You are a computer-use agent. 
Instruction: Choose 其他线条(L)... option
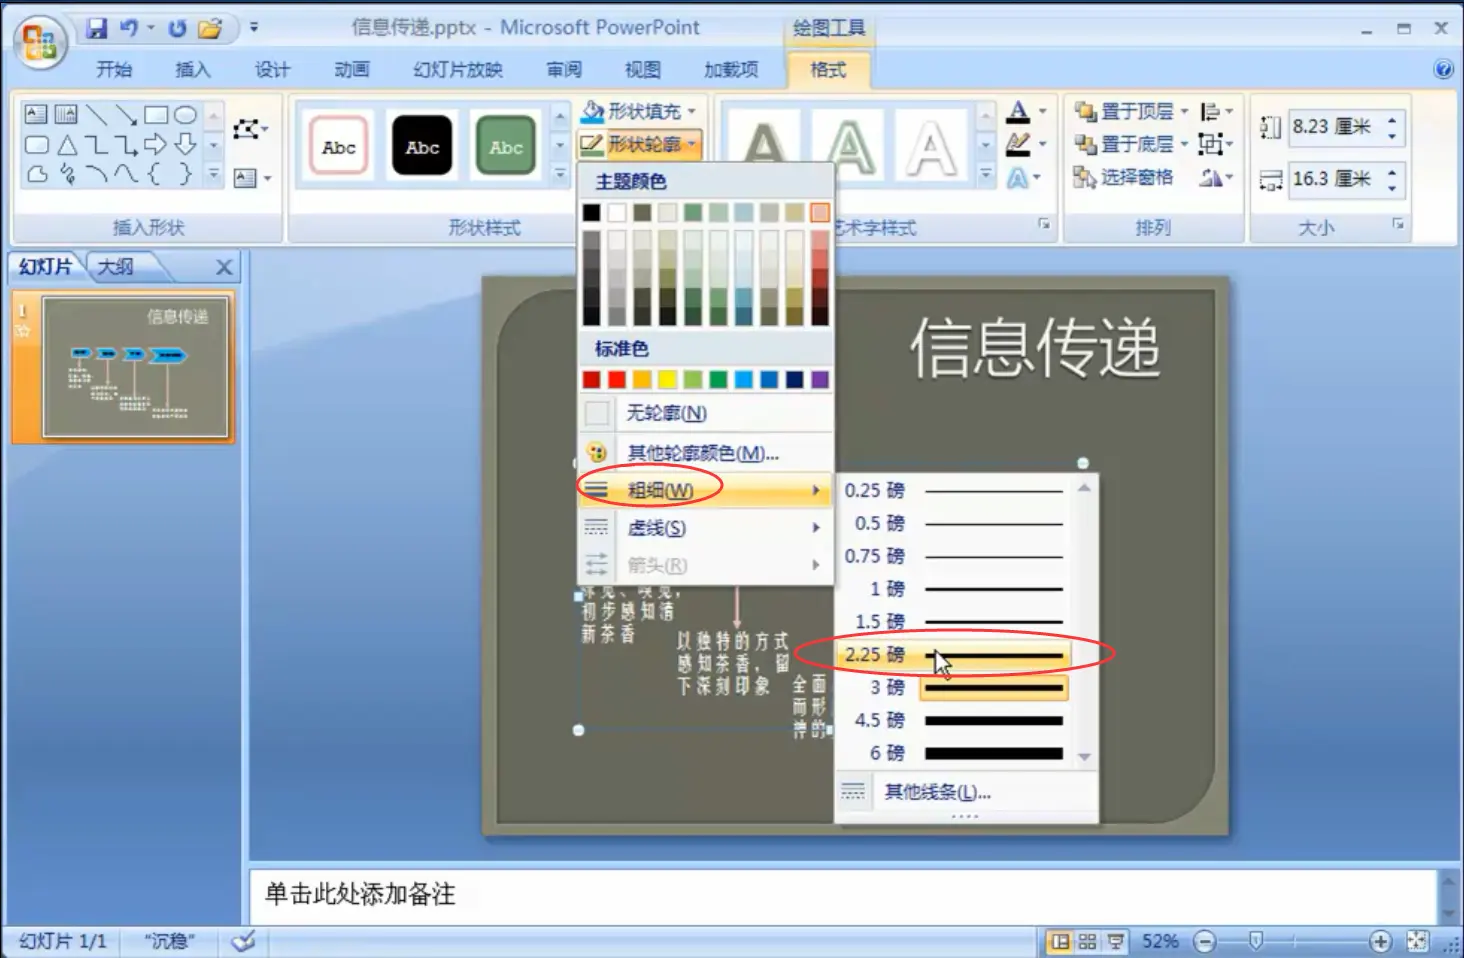966,792
